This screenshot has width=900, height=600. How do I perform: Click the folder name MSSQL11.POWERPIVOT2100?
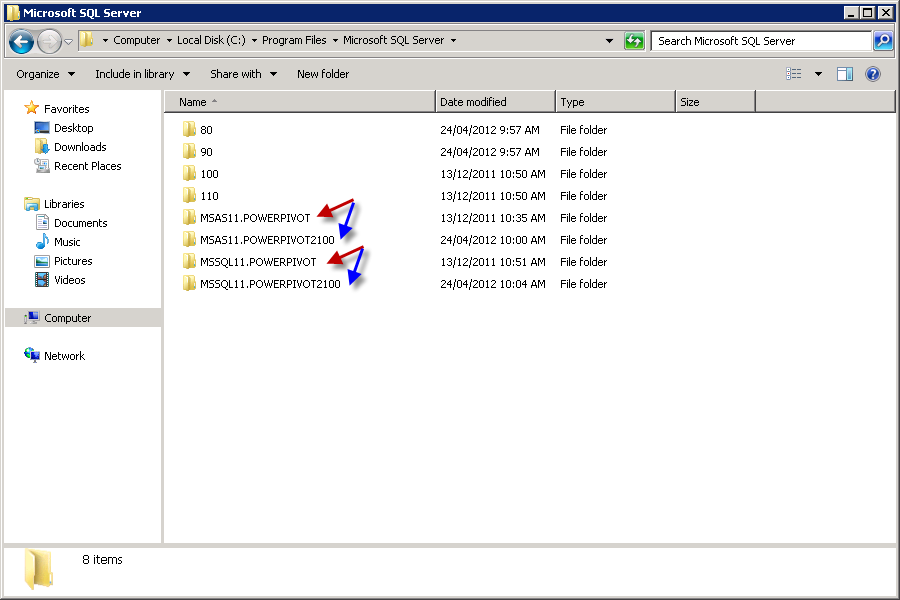(x=270, y=284)
